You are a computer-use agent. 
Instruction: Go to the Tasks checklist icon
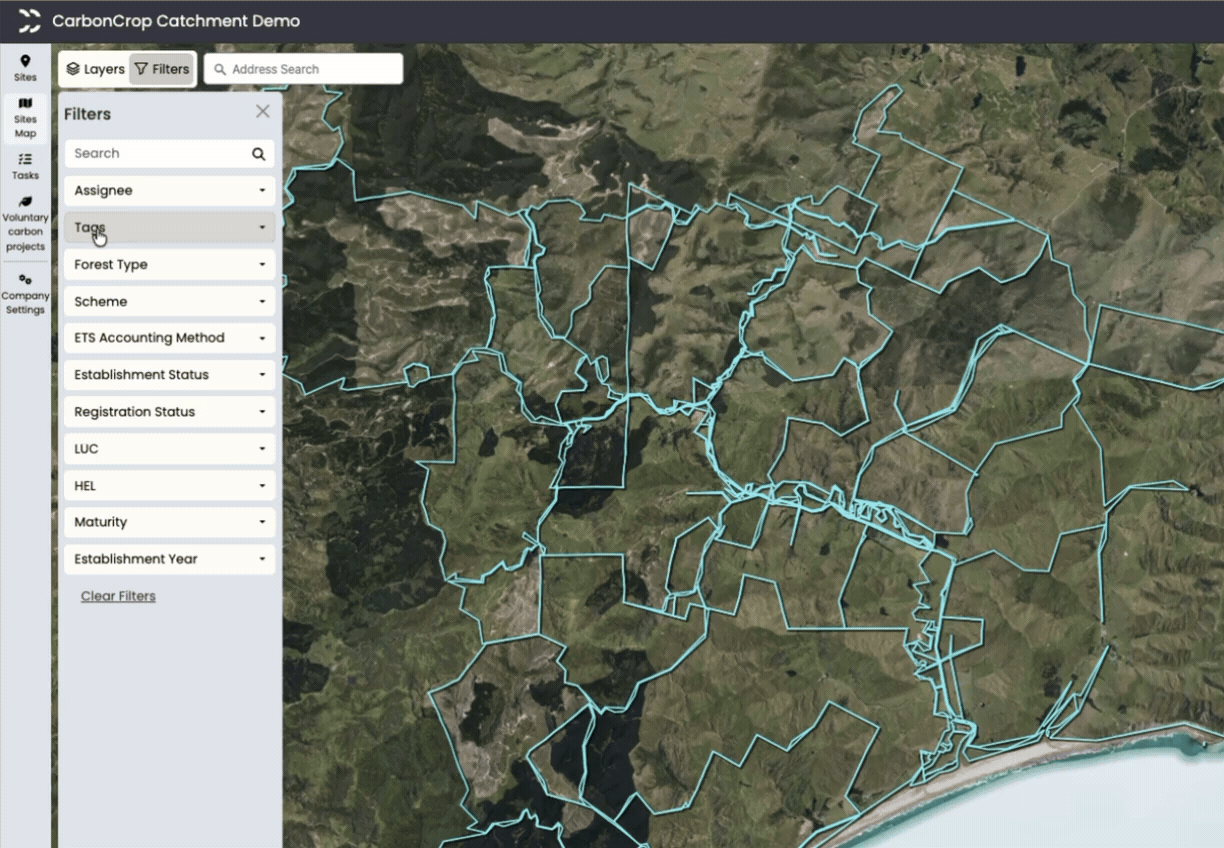[25, 159]
